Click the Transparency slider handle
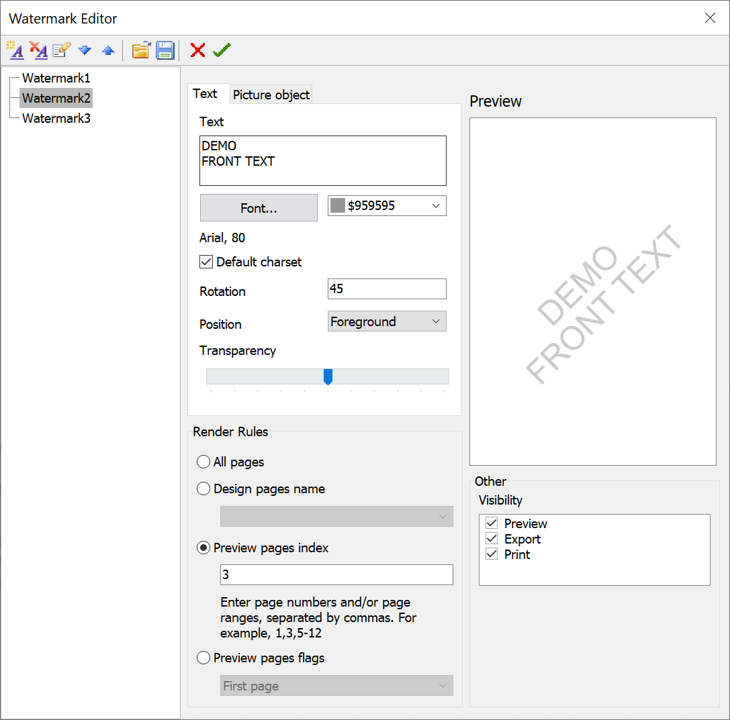Viewport: 730px width, 720px height. tap(328, 376)
